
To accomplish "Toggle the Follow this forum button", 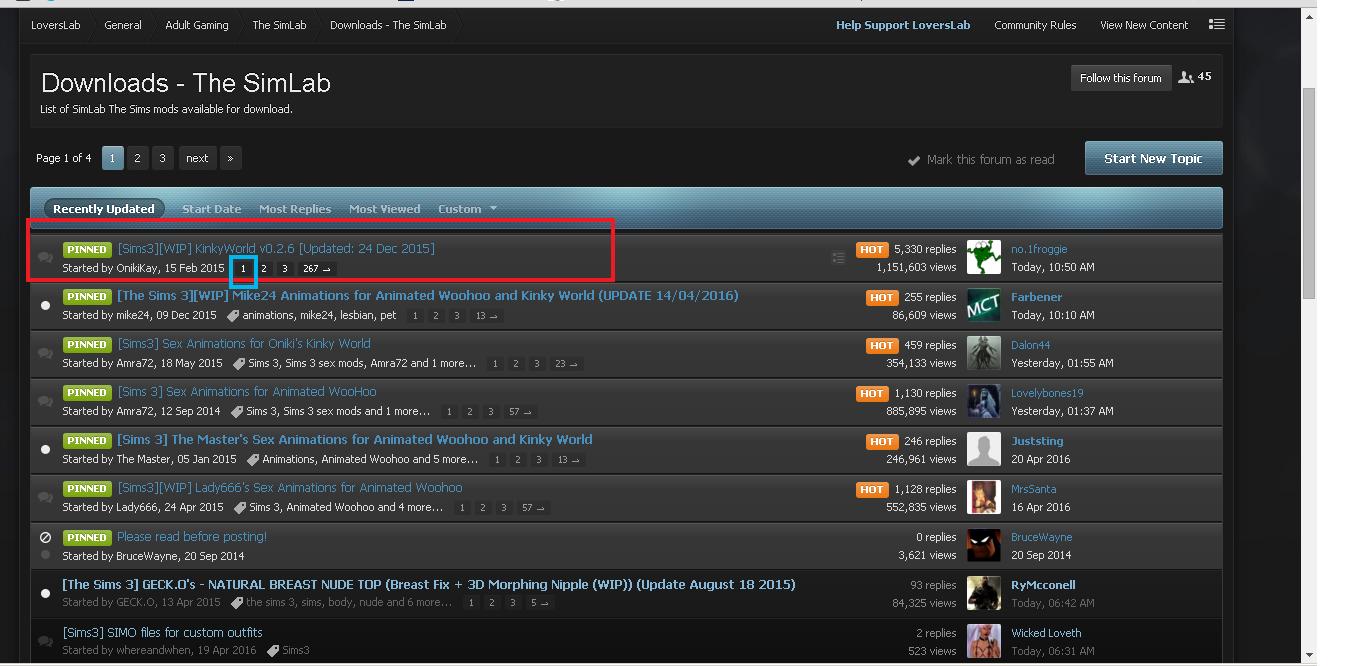I will click(x=1120, y=78).
